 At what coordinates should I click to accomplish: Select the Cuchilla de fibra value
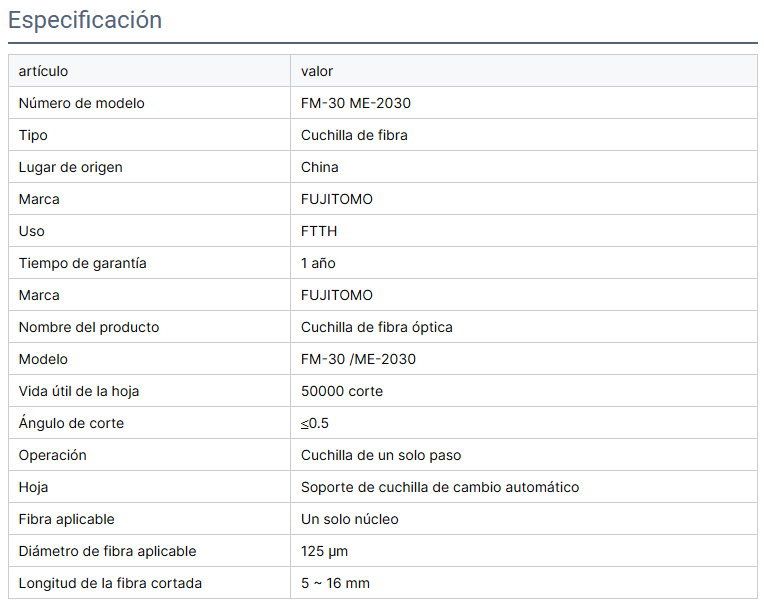point(354,135)
